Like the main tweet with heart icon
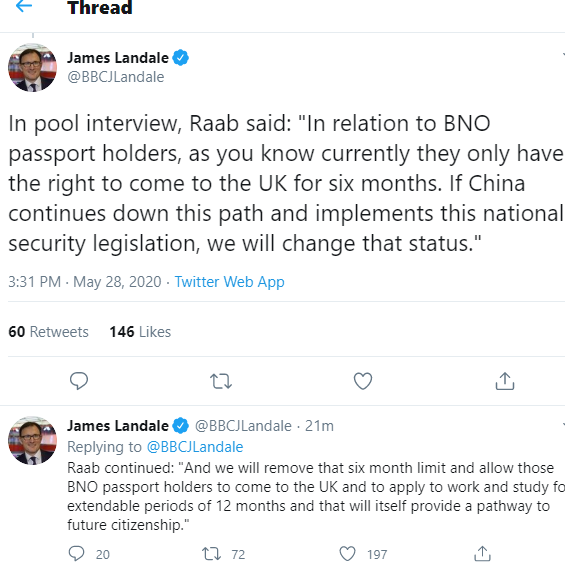 tap(363, 381)
